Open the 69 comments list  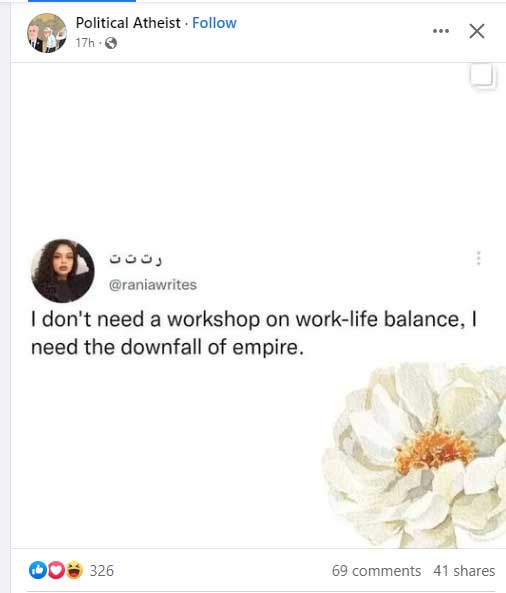tap(376, 570)
